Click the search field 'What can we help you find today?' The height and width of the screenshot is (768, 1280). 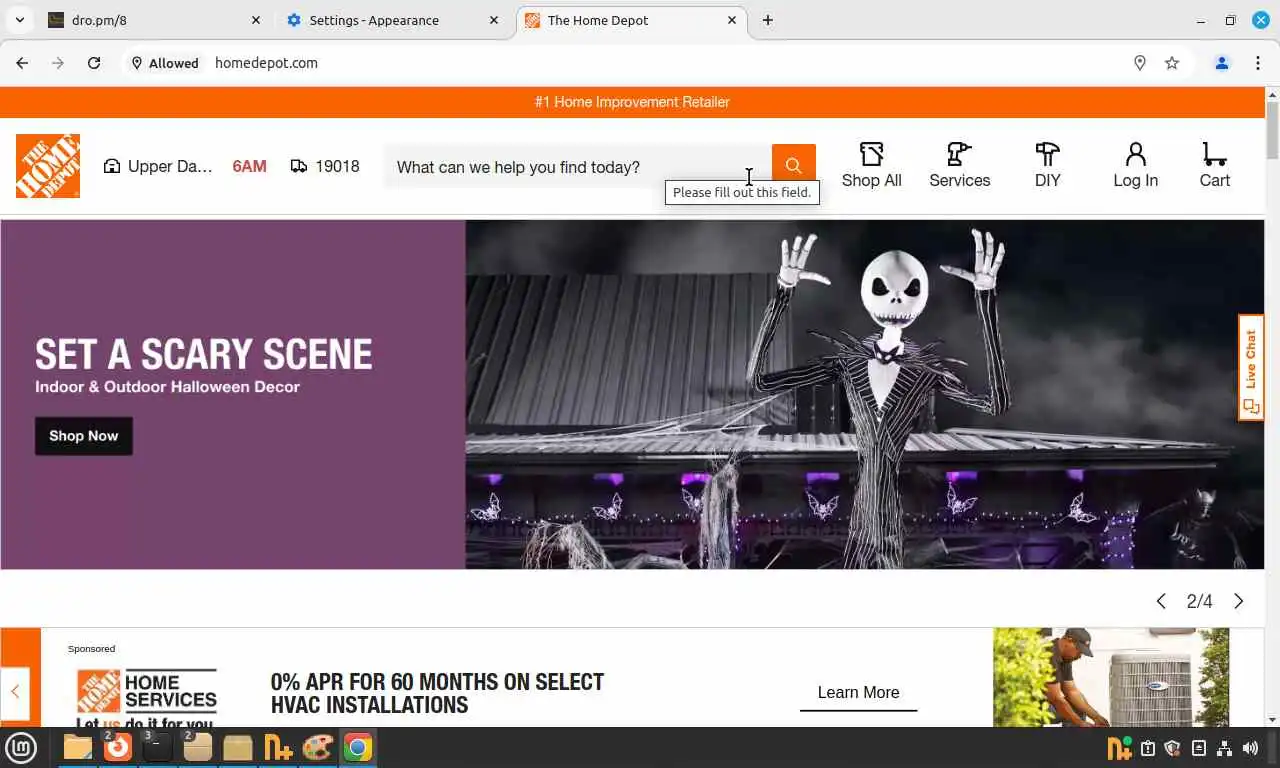point(578,167)
